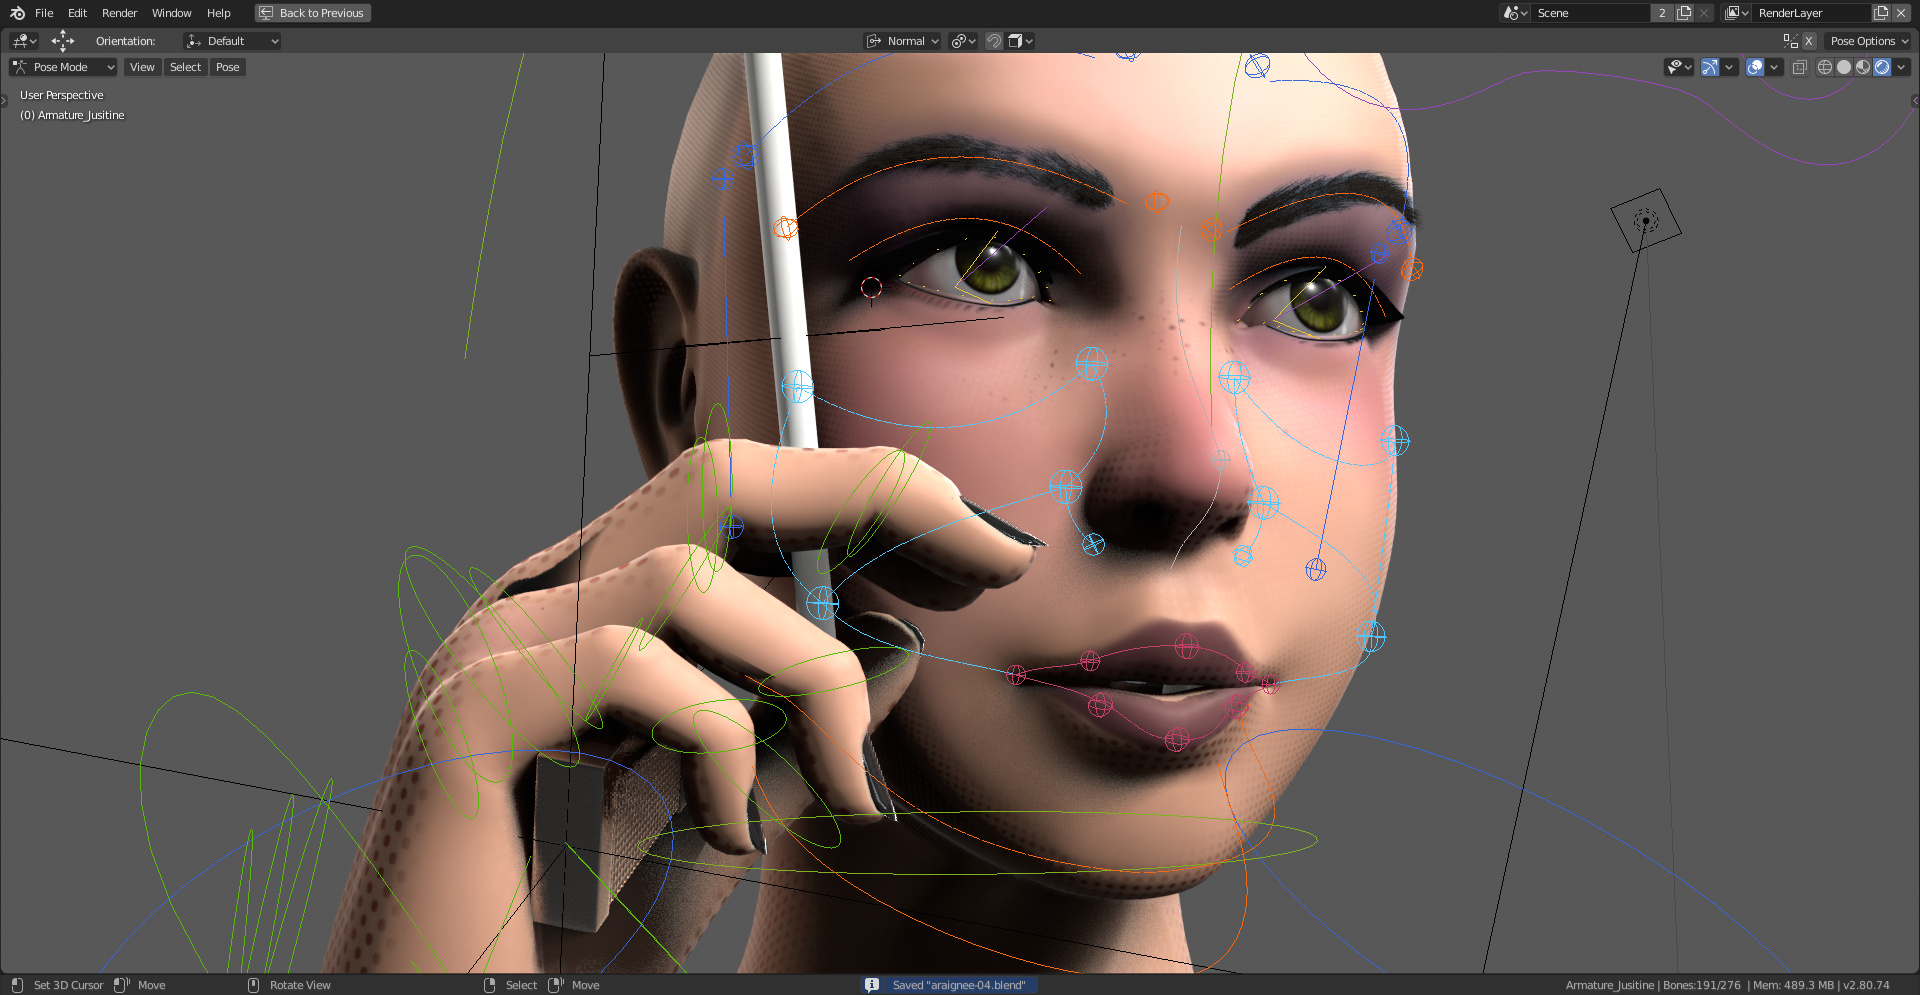This screenshot has height=995, width=1920.
Task: Open the active tool settings dropdown
Action: (x=24, y=41)
